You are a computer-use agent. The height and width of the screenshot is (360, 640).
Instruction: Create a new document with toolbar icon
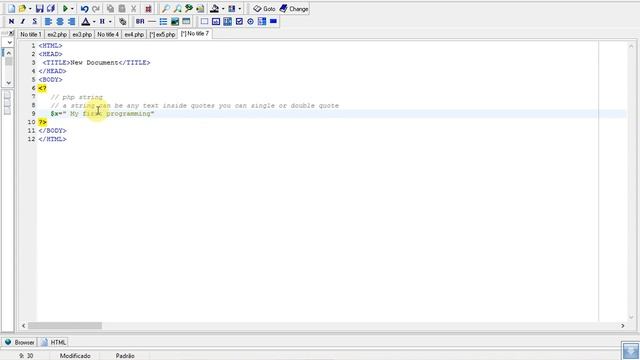11,9
